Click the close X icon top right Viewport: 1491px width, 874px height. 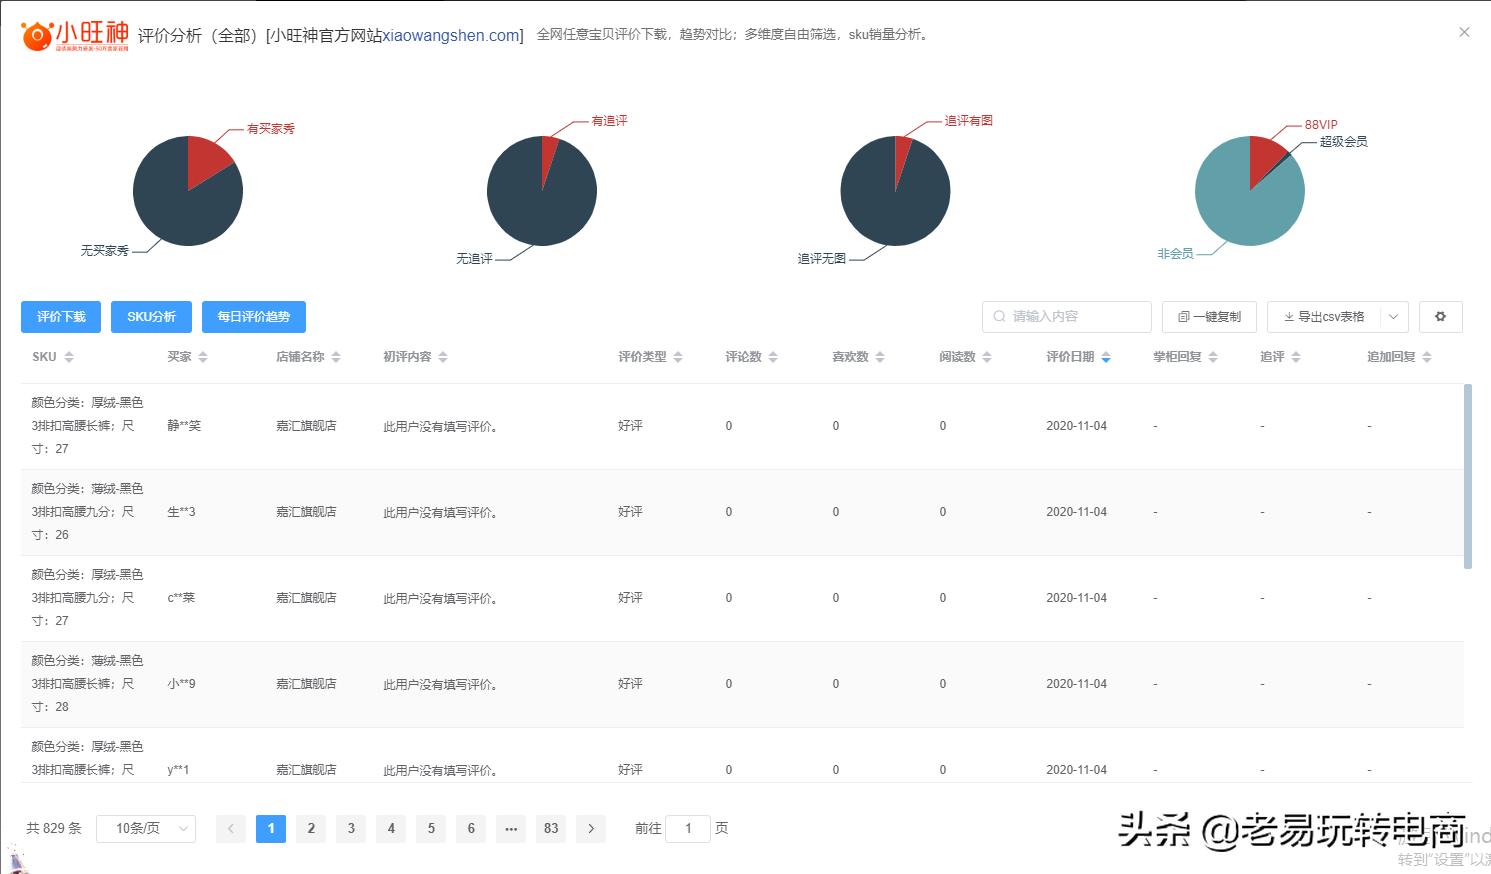pos(1464,31)
